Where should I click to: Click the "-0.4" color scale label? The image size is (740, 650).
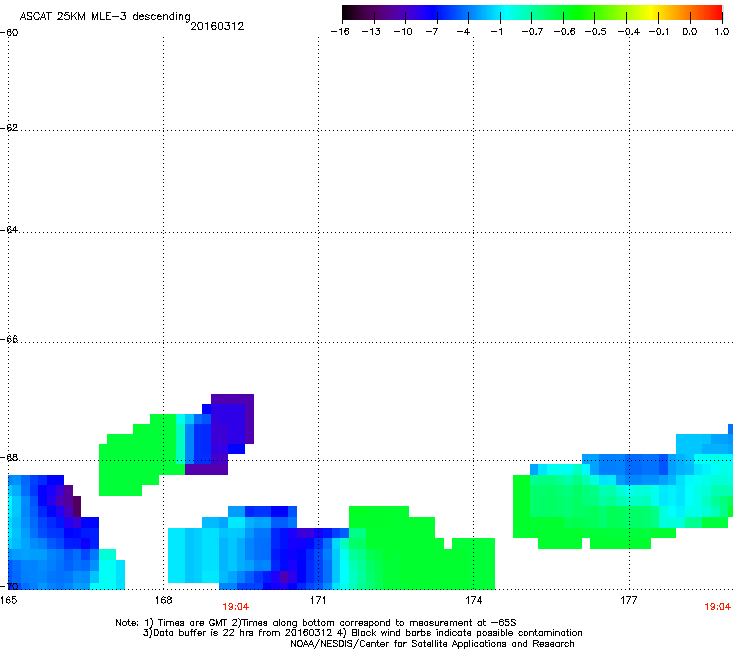pyautogui.click(x=629, y=32)
